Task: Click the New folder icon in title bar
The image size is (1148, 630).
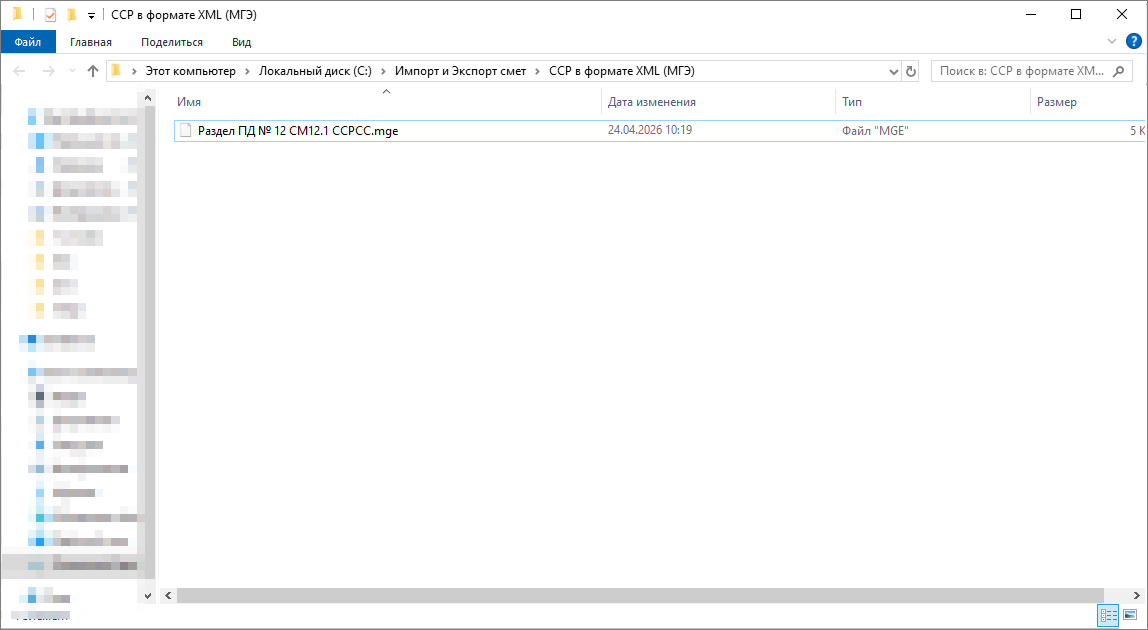Action: coord(71,15)
